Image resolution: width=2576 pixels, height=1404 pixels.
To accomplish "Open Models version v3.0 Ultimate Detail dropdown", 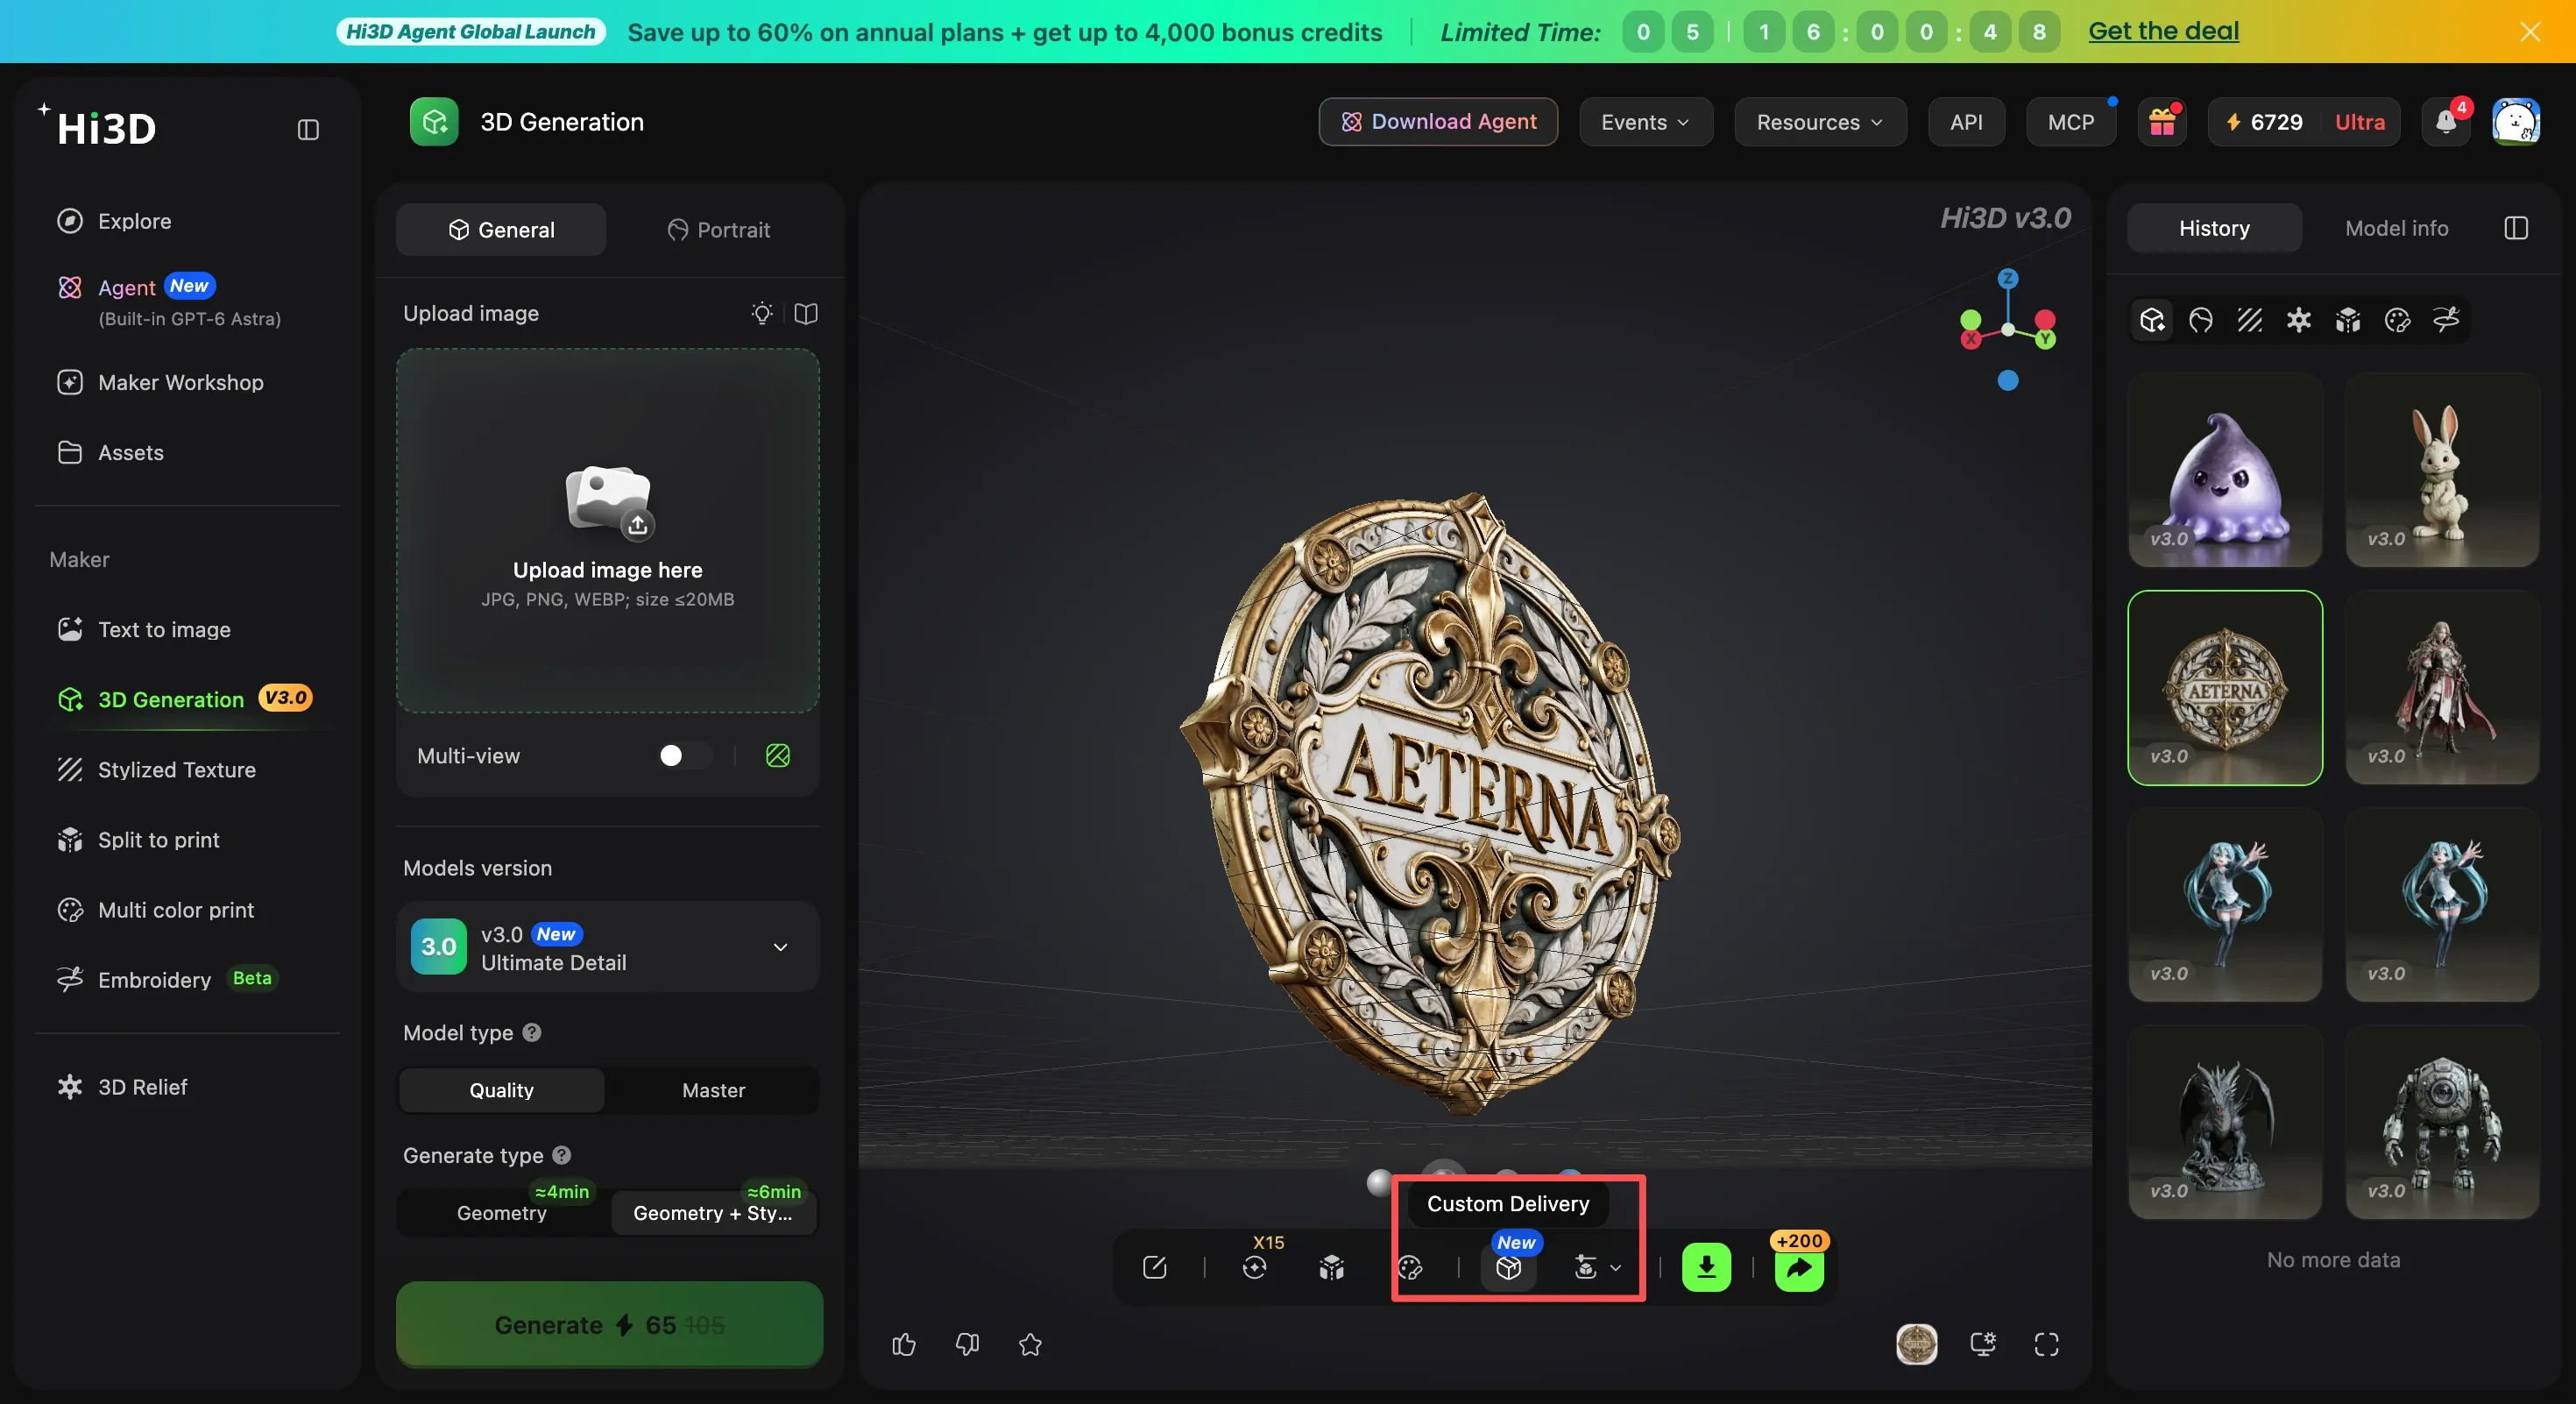I will click(x=608, y=947).
